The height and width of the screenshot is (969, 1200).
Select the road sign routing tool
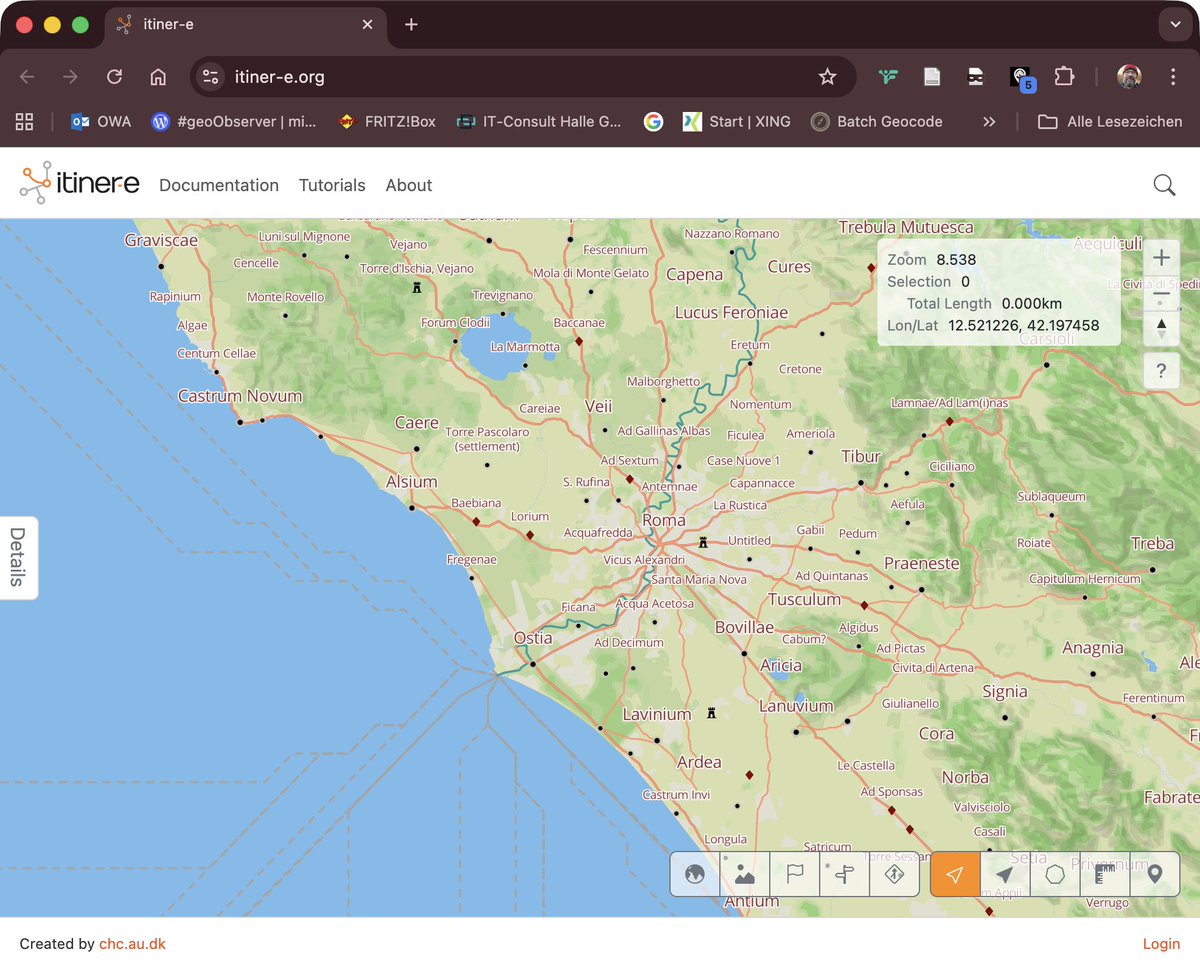tap(894, 874)
